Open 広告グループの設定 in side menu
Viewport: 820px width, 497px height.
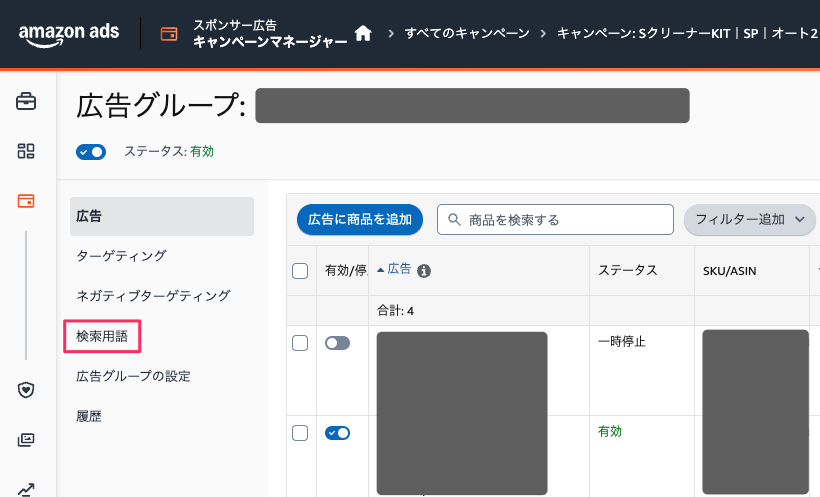pyautogui.click(x=133, y=376)
